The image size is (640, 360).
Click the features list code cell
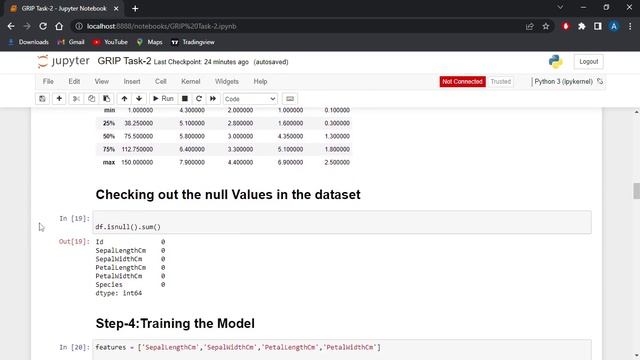[342, 349]
